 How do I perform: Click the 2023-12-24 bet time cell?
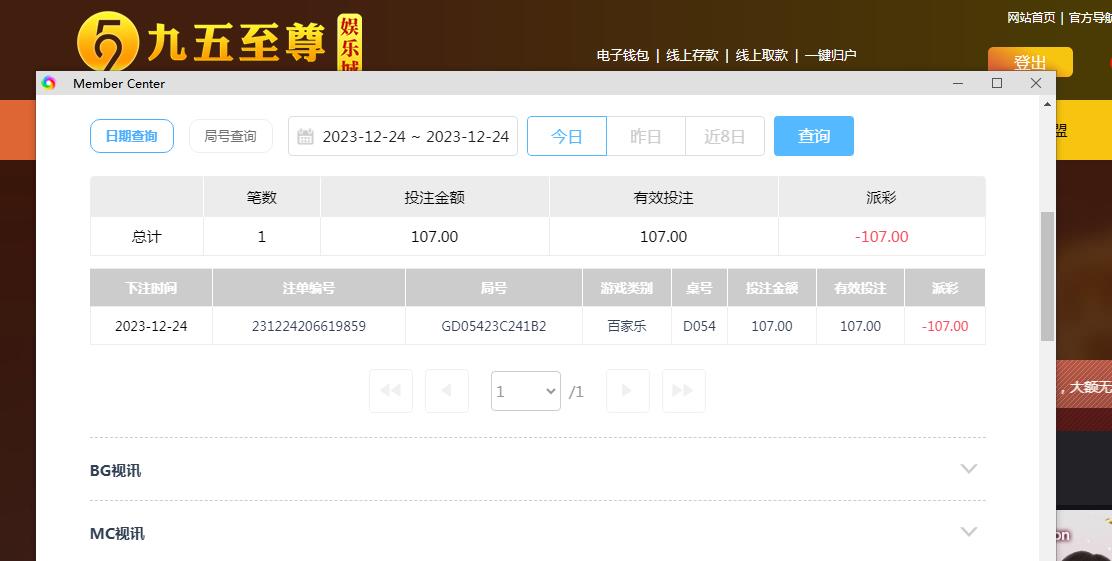click(151, 326)
